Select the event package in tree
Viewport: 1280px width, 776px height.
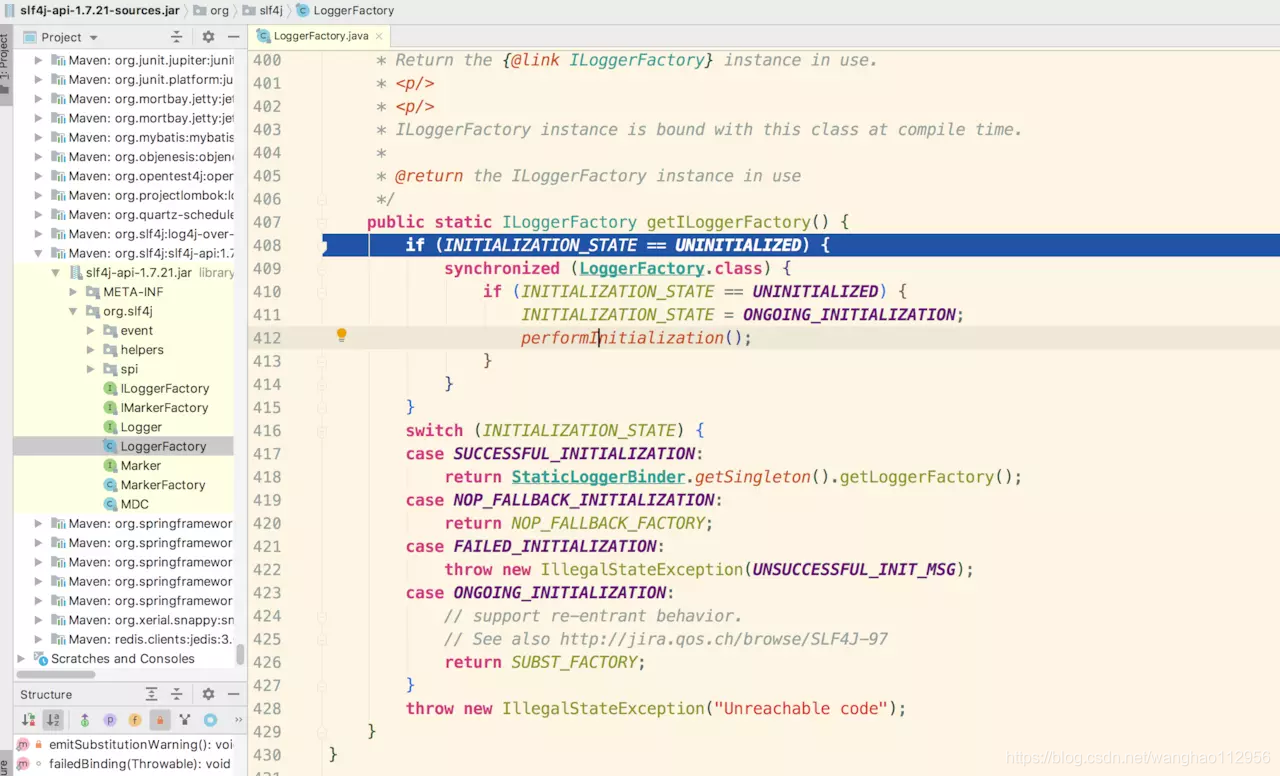[x=137, y=331]
